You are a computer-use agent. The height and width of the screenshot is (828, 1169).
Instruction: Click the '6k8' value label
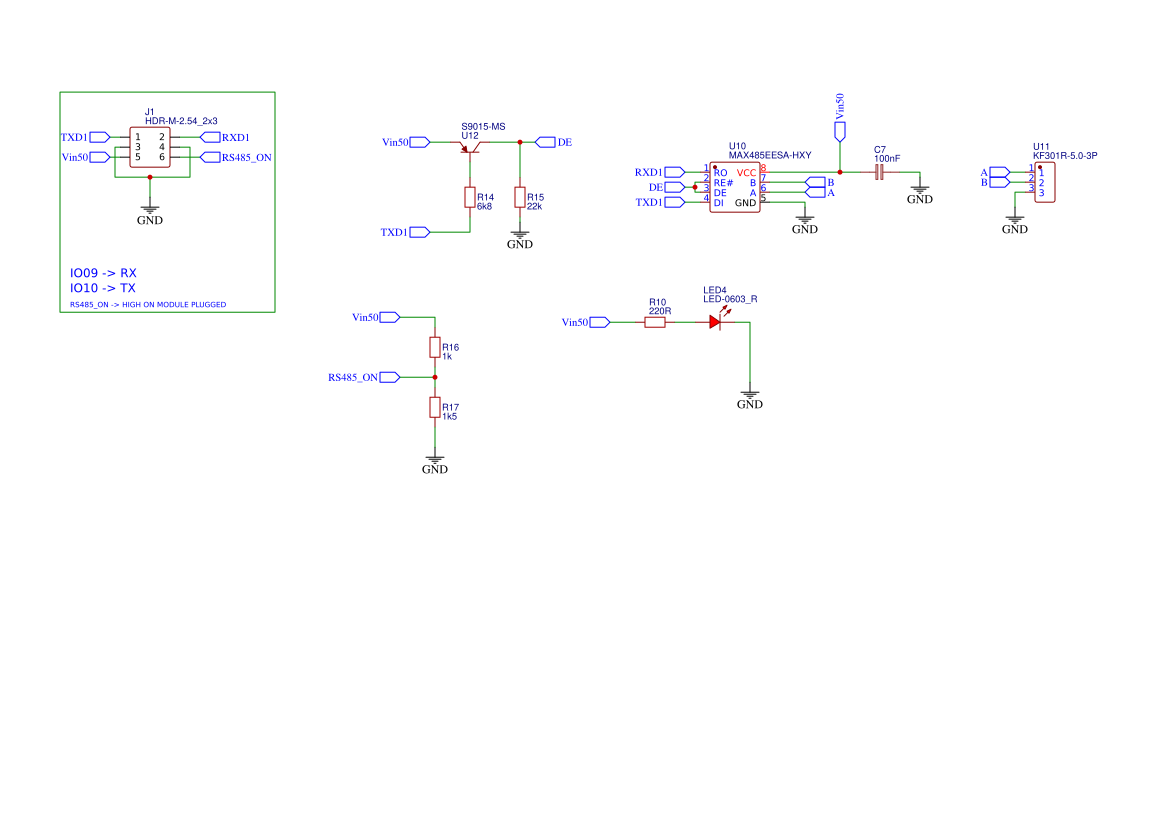point(485,206)
